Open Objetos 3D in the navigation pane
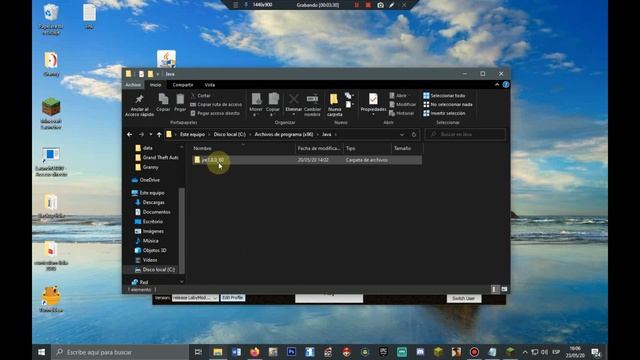Screen dimensions: 640x360 pos(151,250)
